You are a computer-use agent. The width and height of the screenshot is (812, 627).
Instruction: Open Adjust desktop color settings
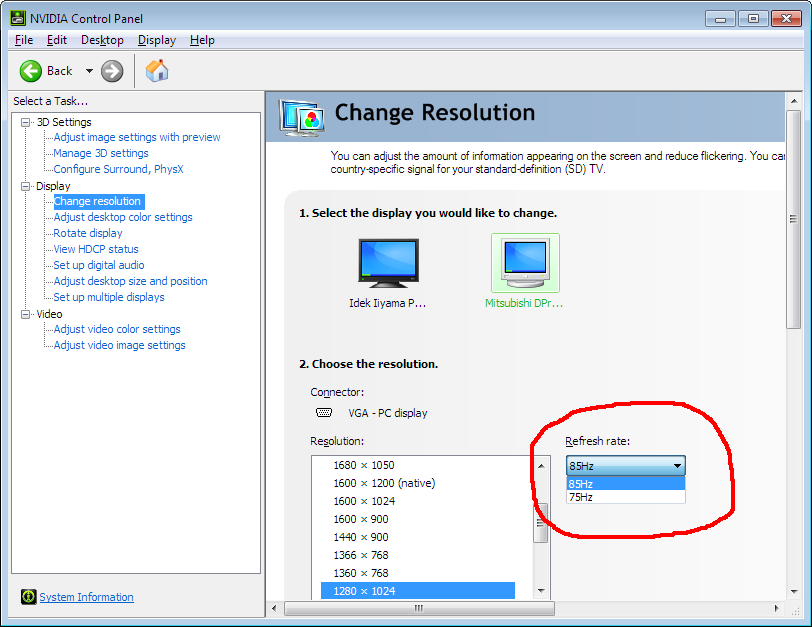[123, 217]
